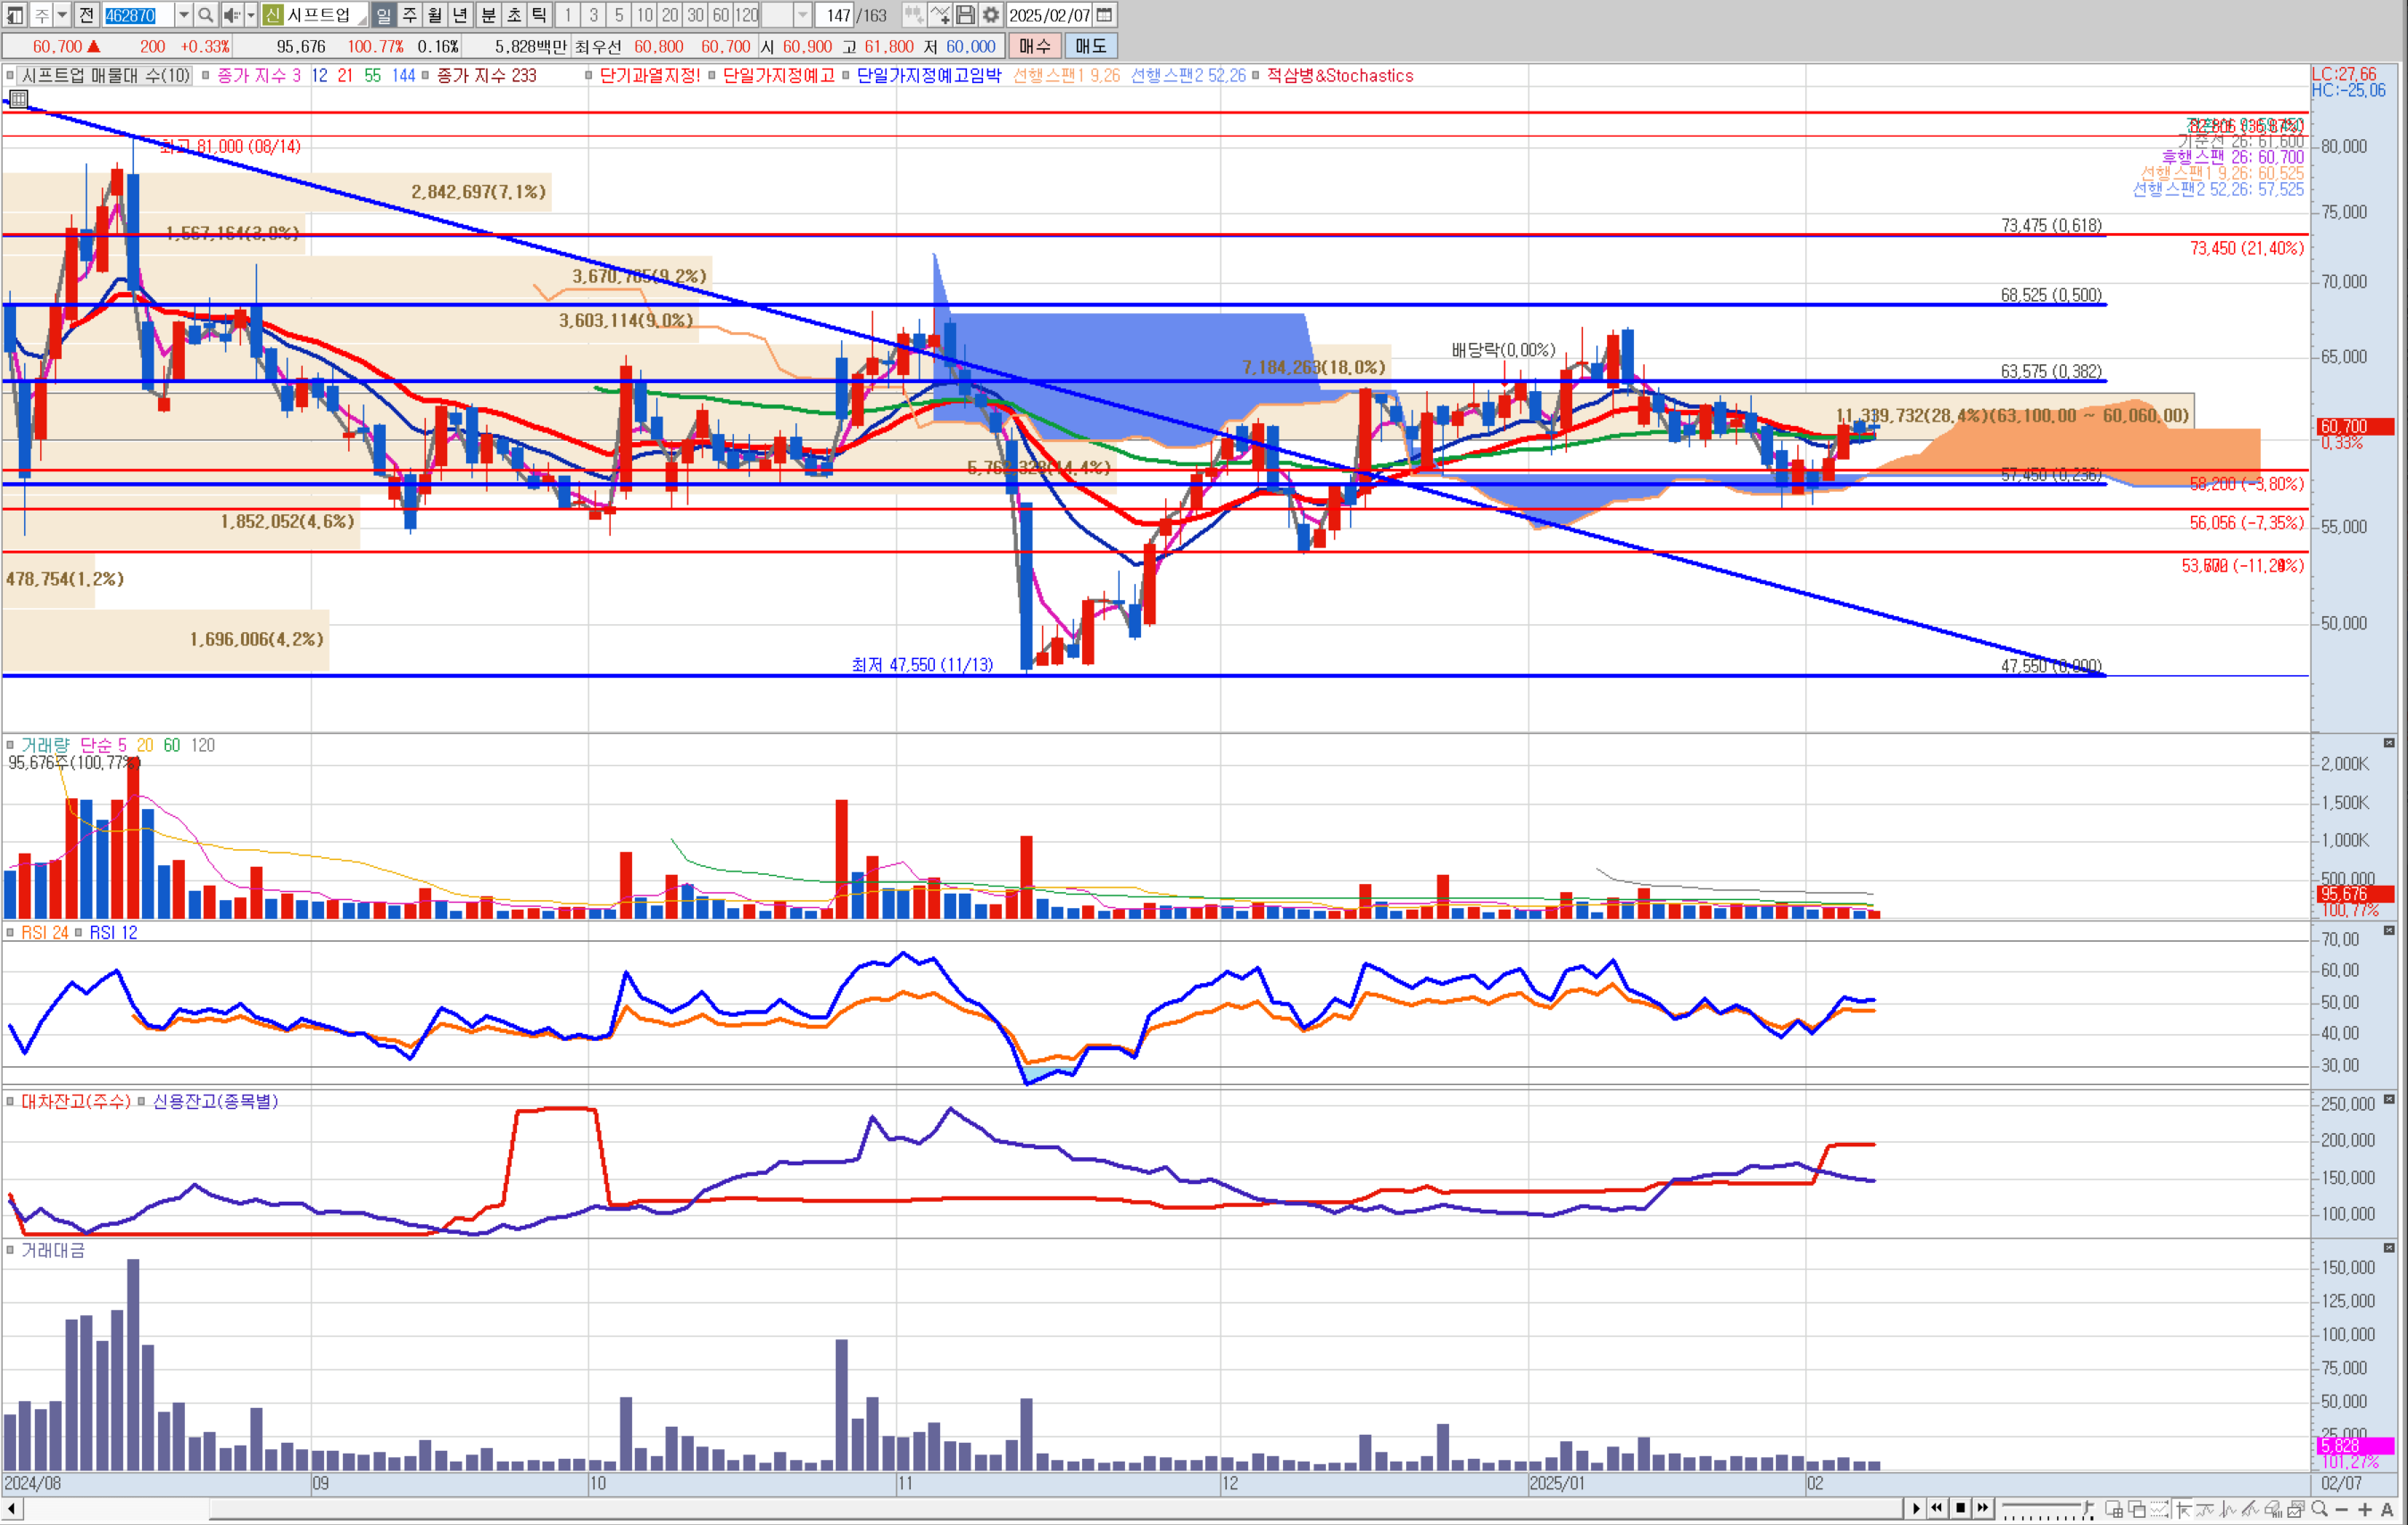The height and width of the screenshot is (1525, 2408).
Task: Switch to weekly 주 chart period
Action: point(410,15)
